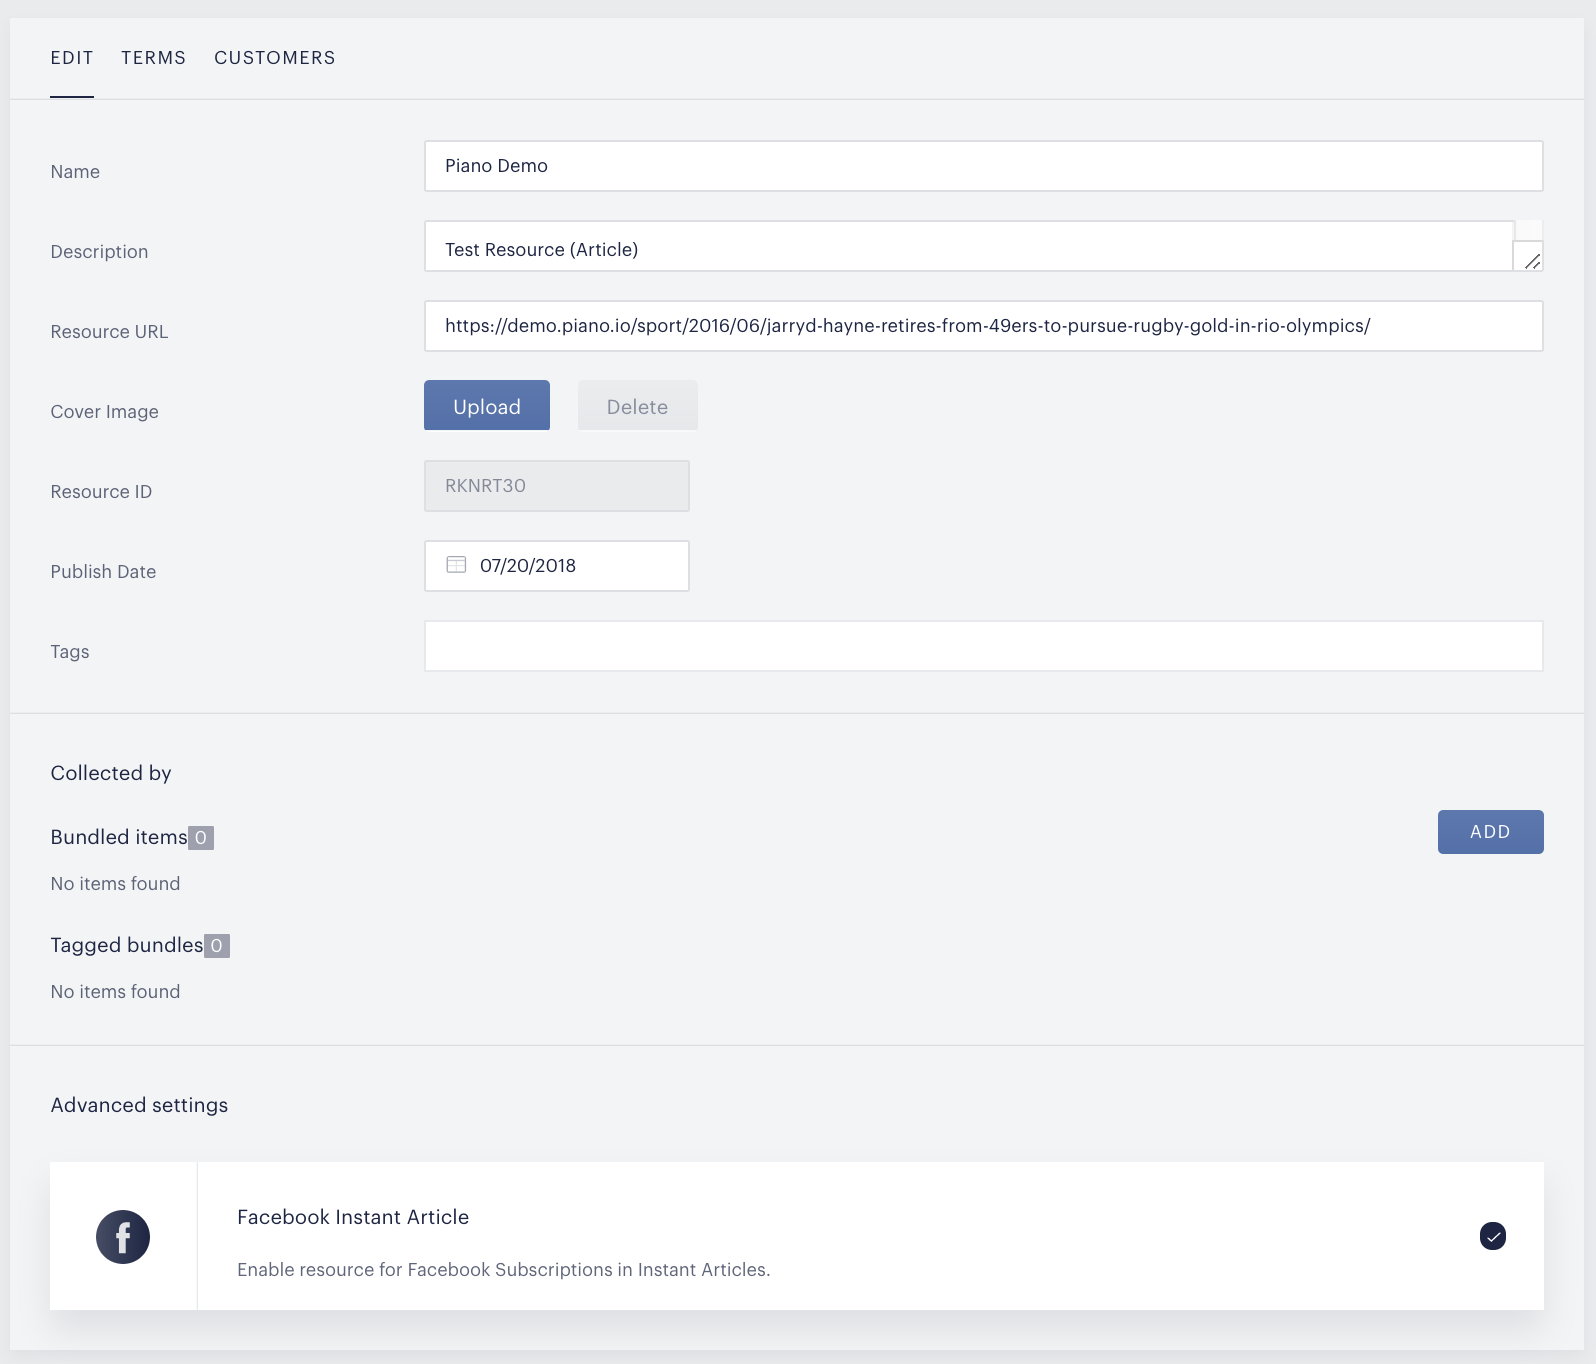Click the Tagged bundles count badge
Screen dimensions: 1596x1364
tap(217, 946)
